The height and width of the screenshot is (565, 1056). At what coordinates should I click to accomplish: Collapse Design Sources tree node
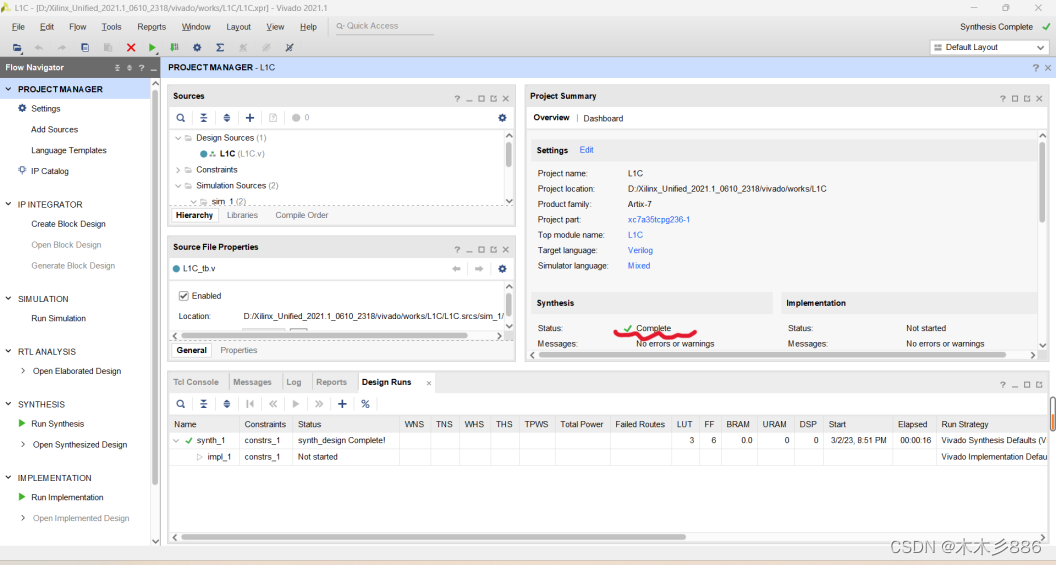(x=178, y=138)
